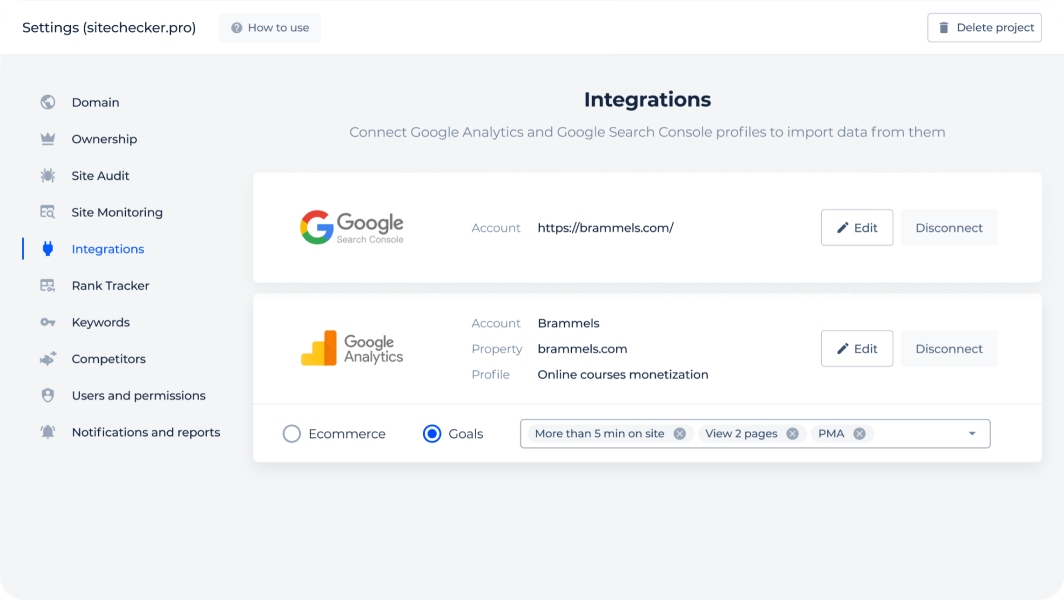Click the Google Analytics logo
1064x600 pixels.
[x=352, y=348]
